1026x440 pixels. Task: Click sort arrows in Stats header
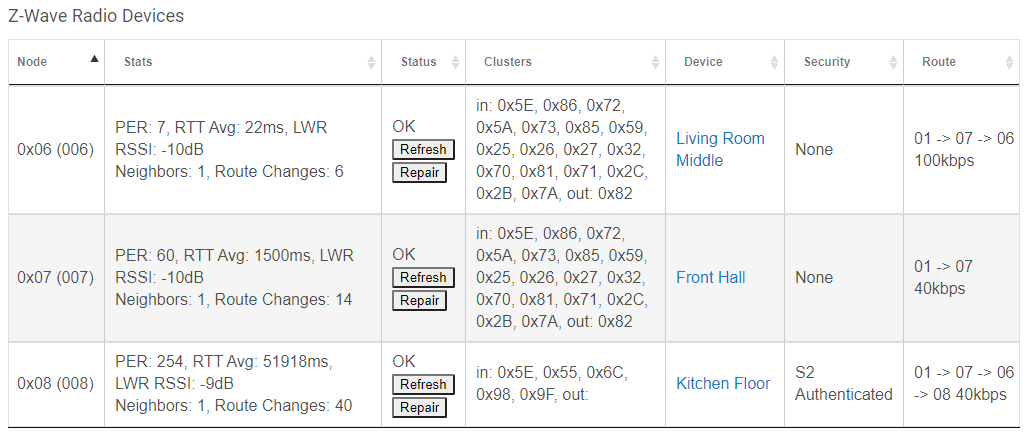371,62
